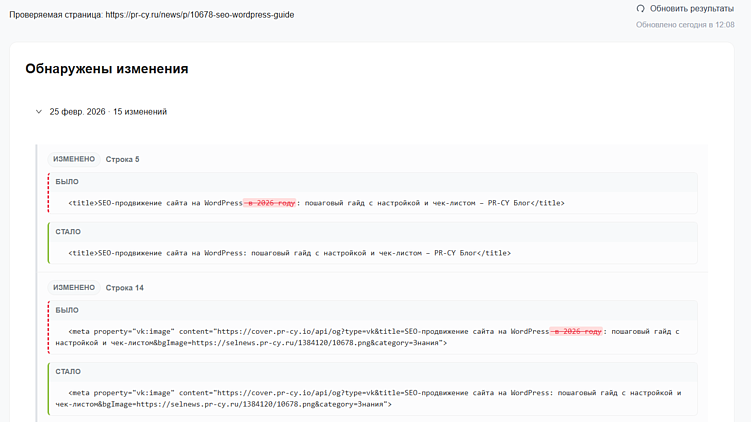Click the refresh icon beside Обновить результаты
Image resolution: width=751 pixels, height=422 pixels.
pyautogui.click(x=640, y=9)
